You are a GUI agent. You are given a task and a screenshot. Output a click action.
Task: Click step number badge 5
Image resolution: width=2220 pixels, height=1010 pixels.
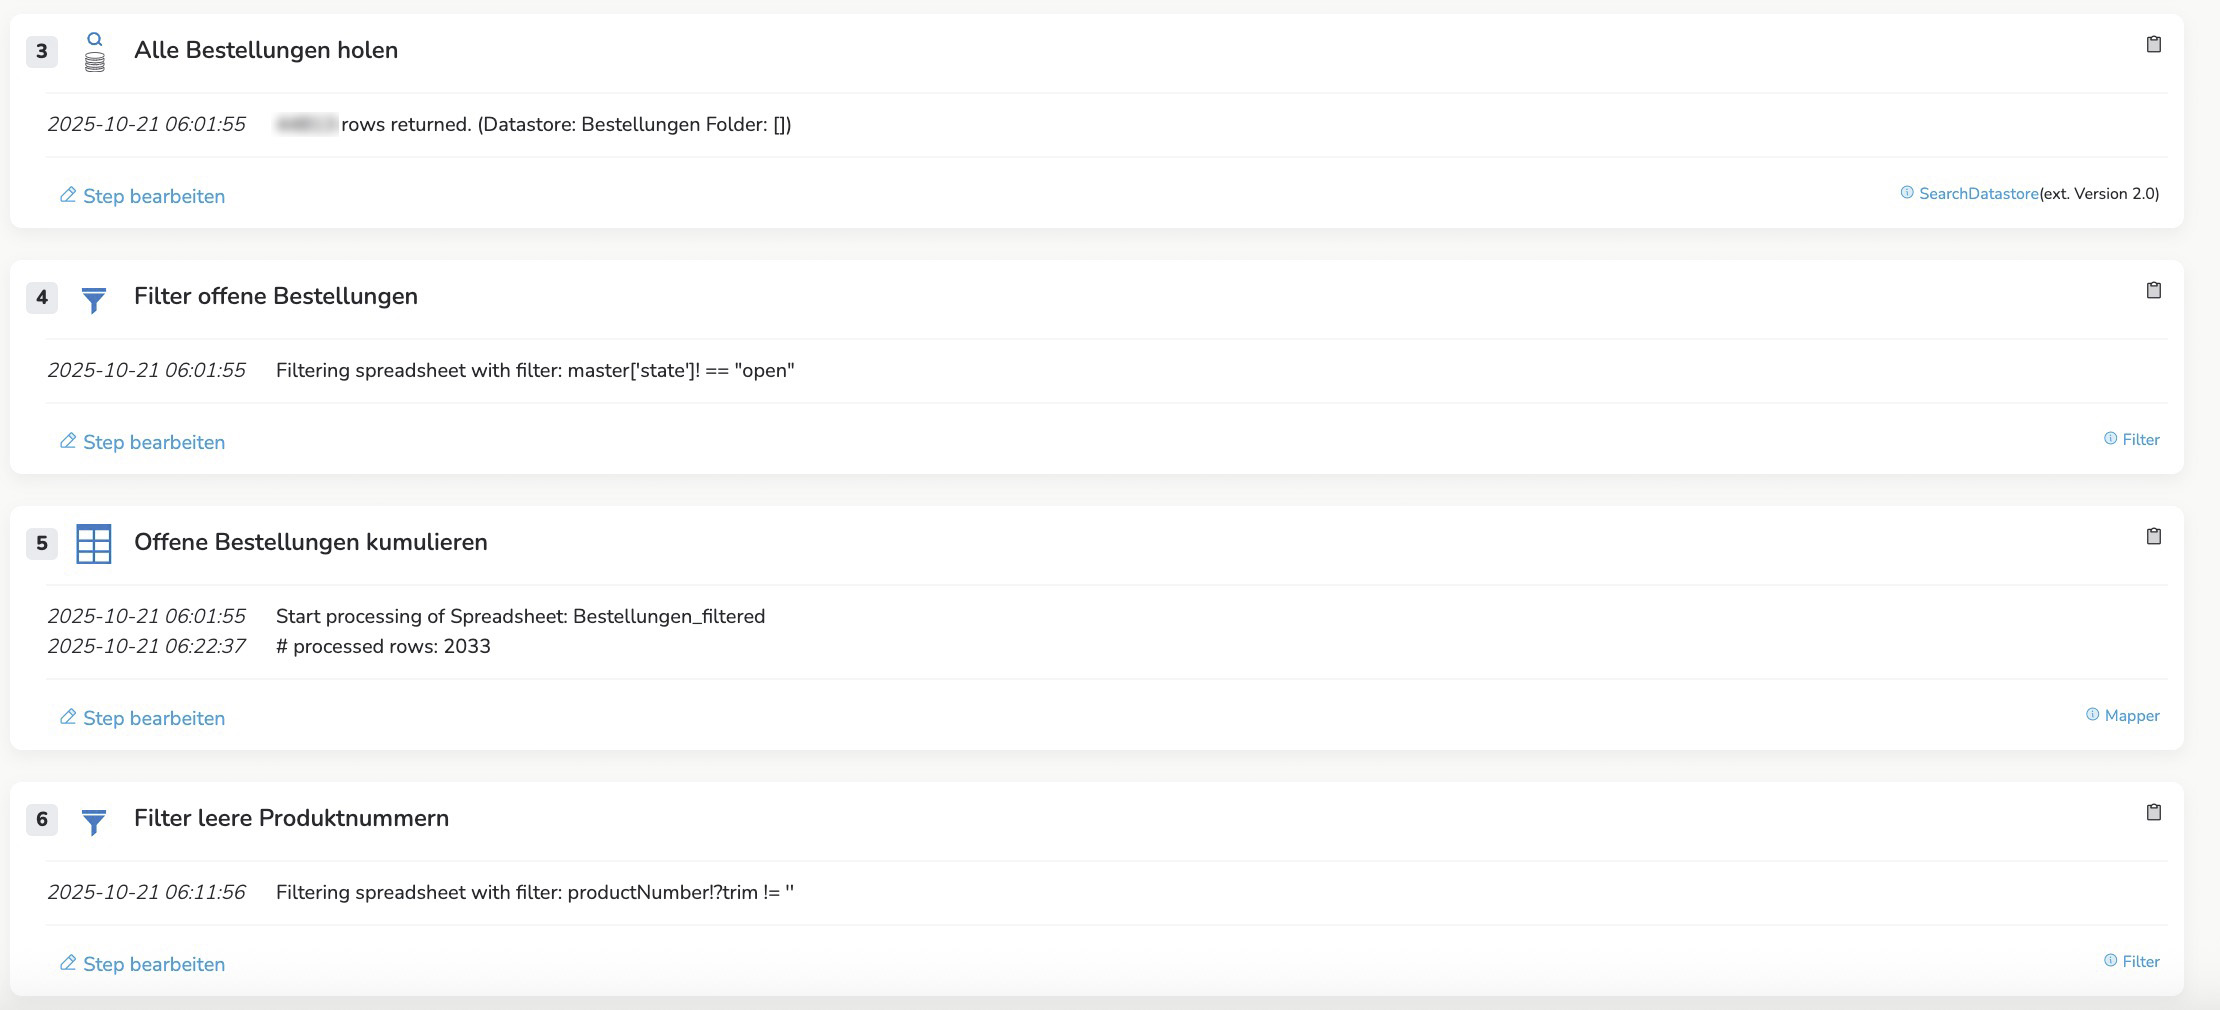click(x=42, y=543)
